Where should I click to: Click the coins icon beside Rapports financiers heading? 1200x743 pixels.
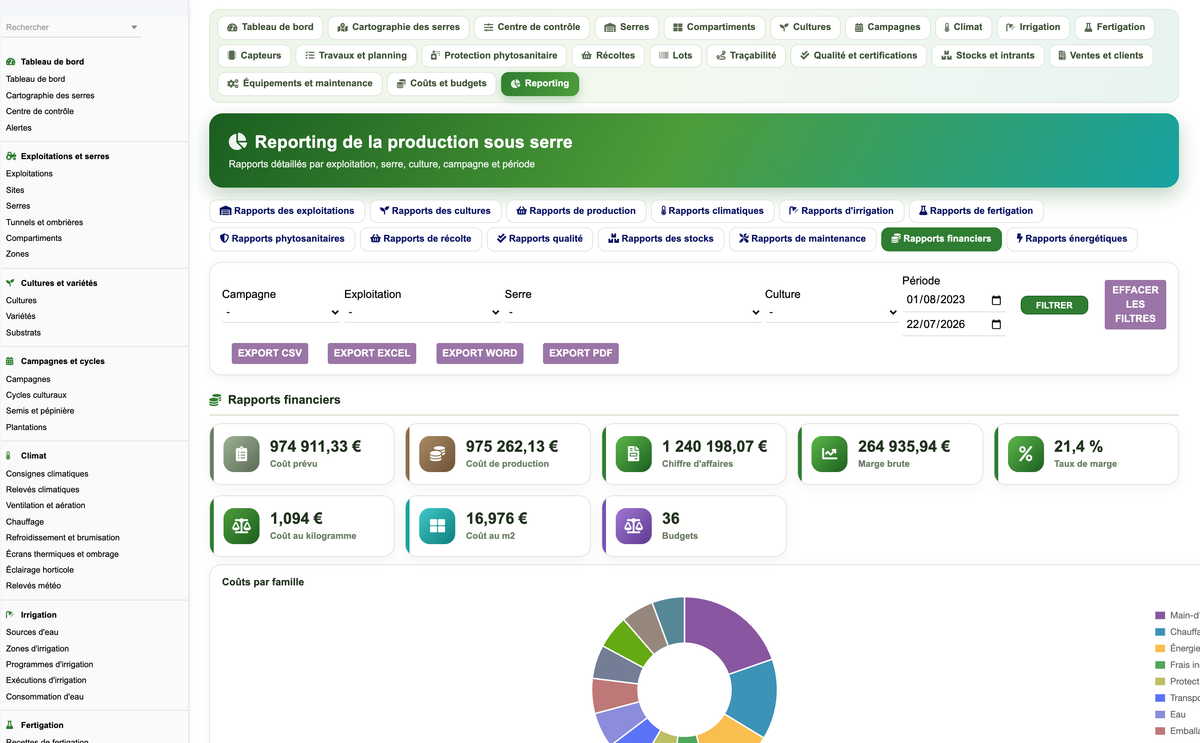[215, 400]
